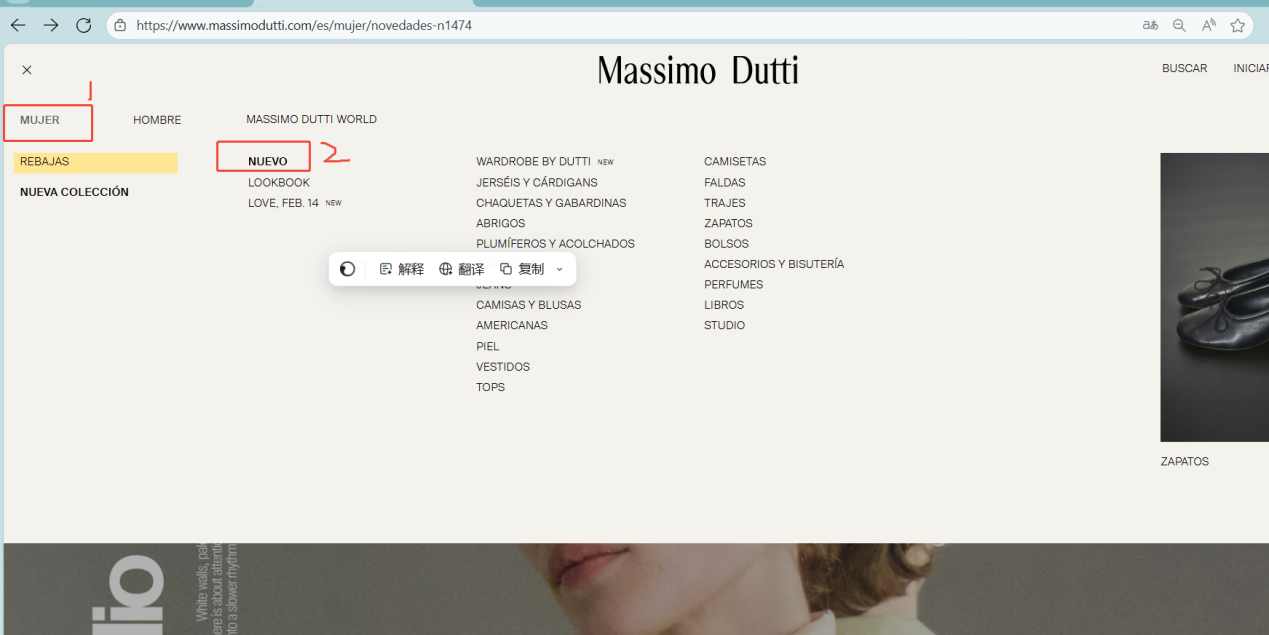Viewport: 1269px width, 635px height.
Task: Click the black ballet shoes image
Action: tap(1214, 297)
